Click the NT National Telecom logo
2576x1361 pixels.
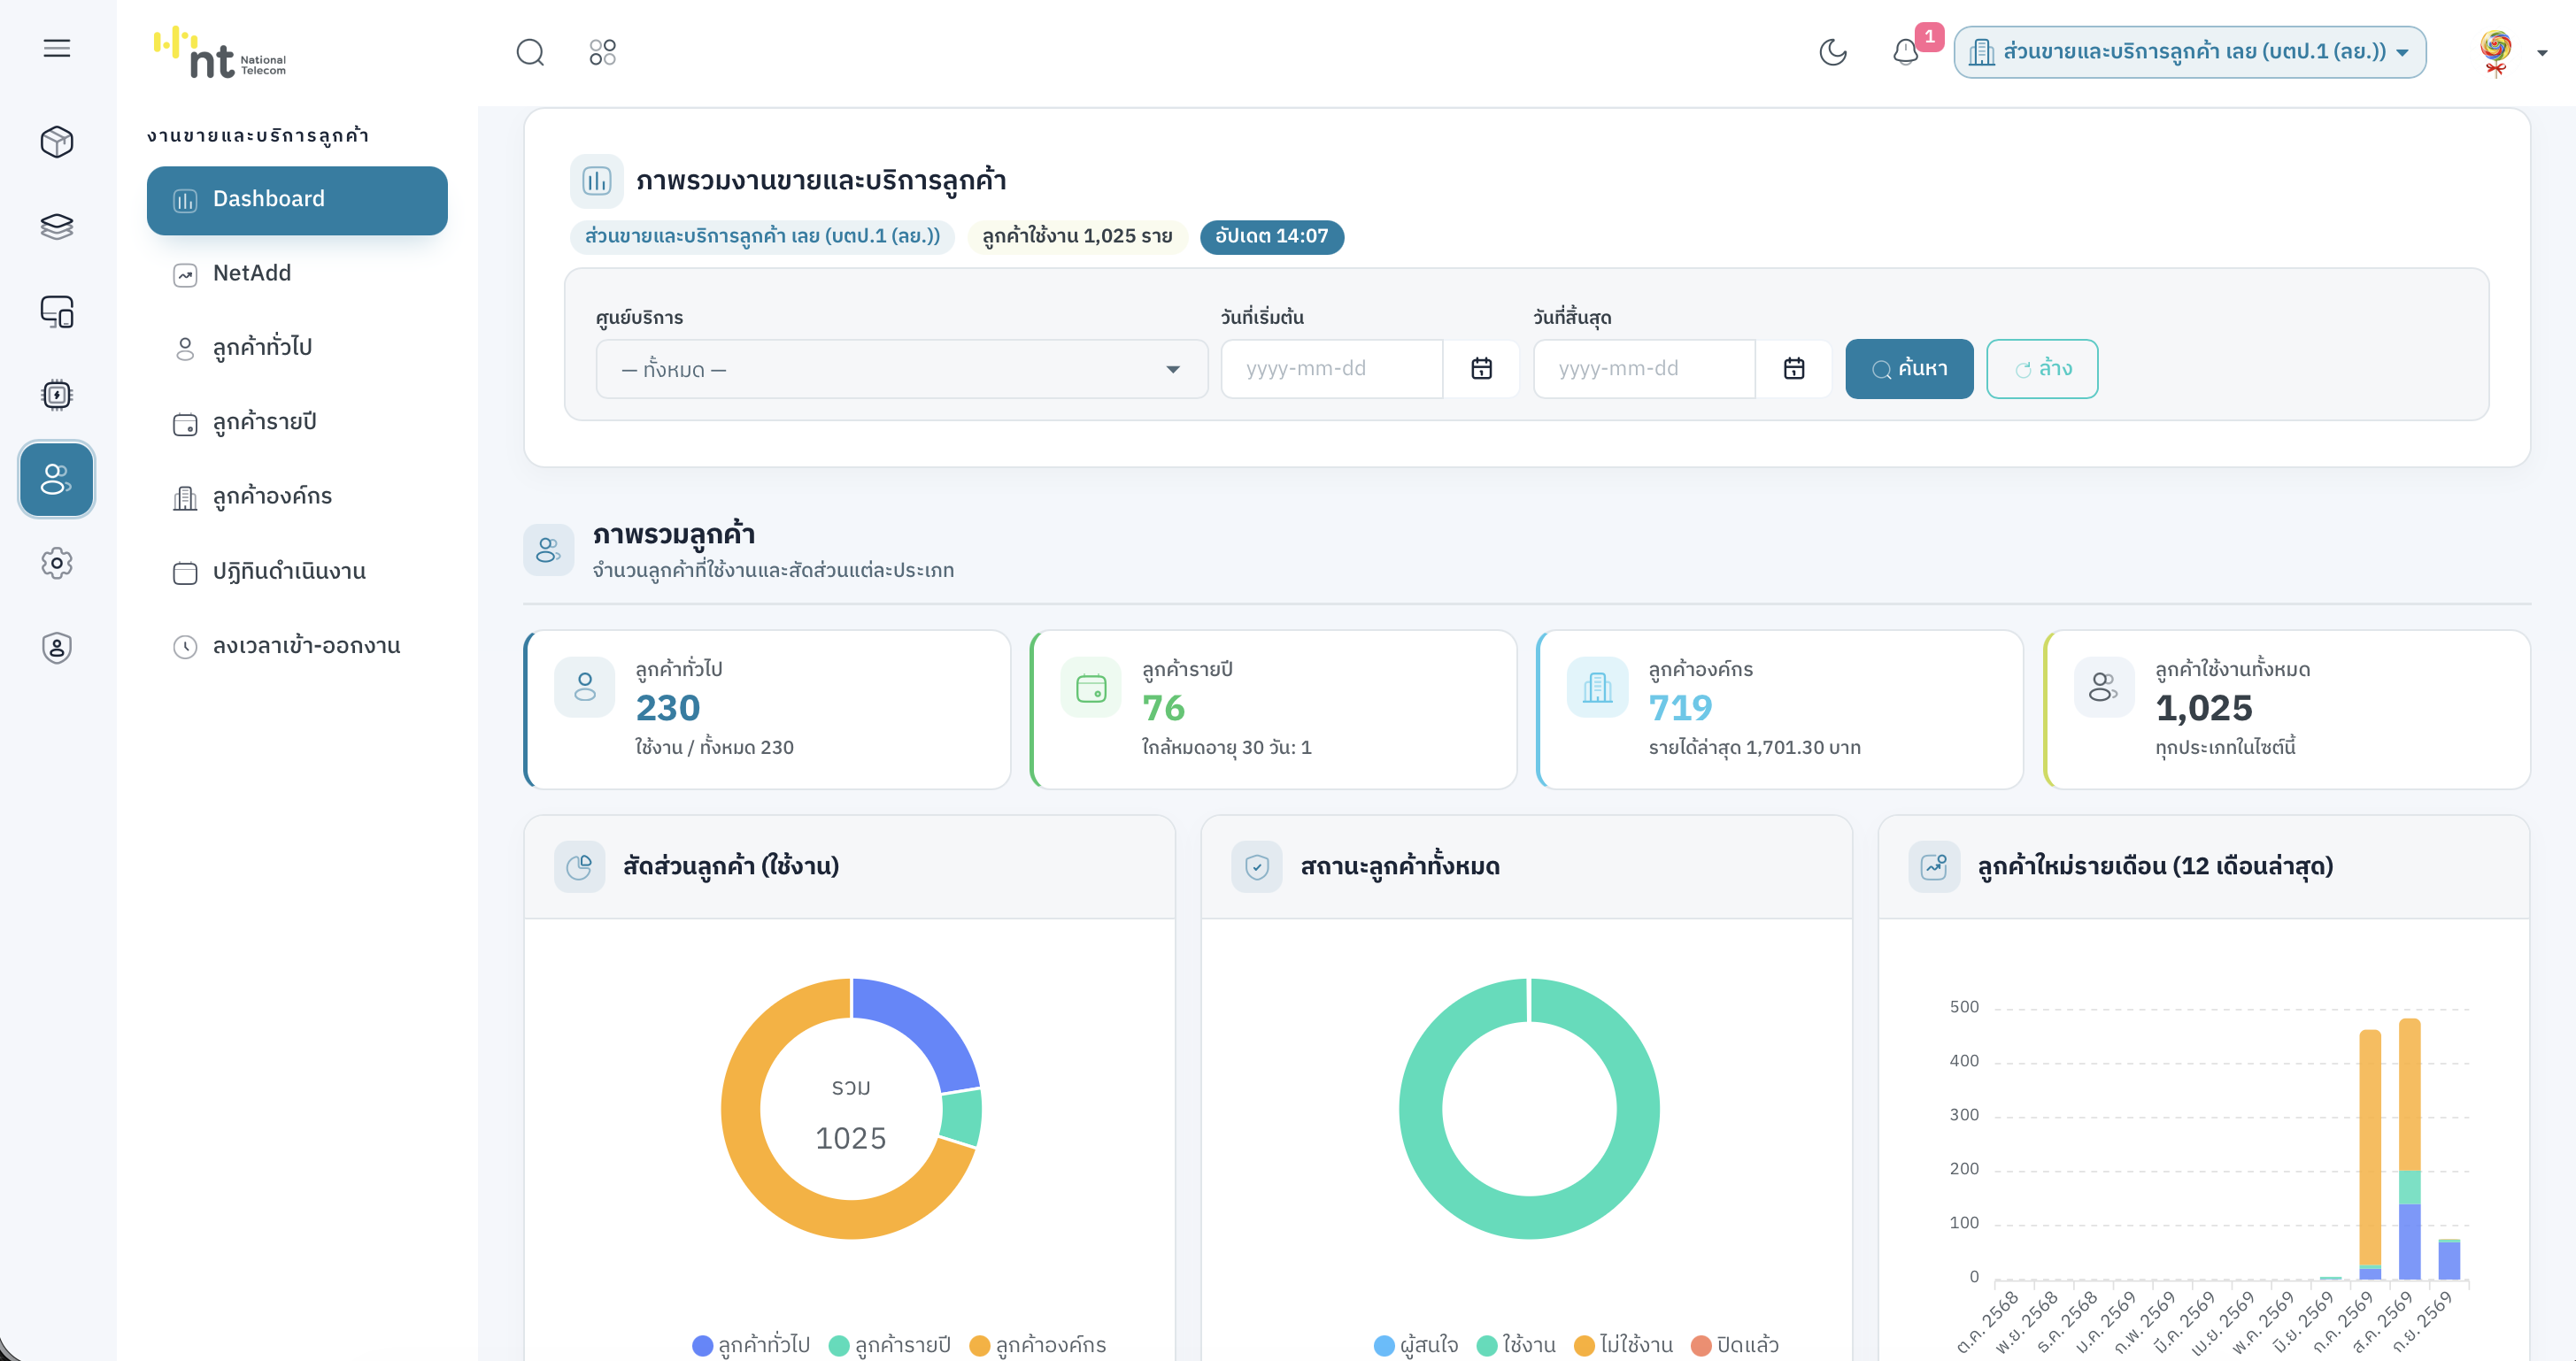(220, 52)
